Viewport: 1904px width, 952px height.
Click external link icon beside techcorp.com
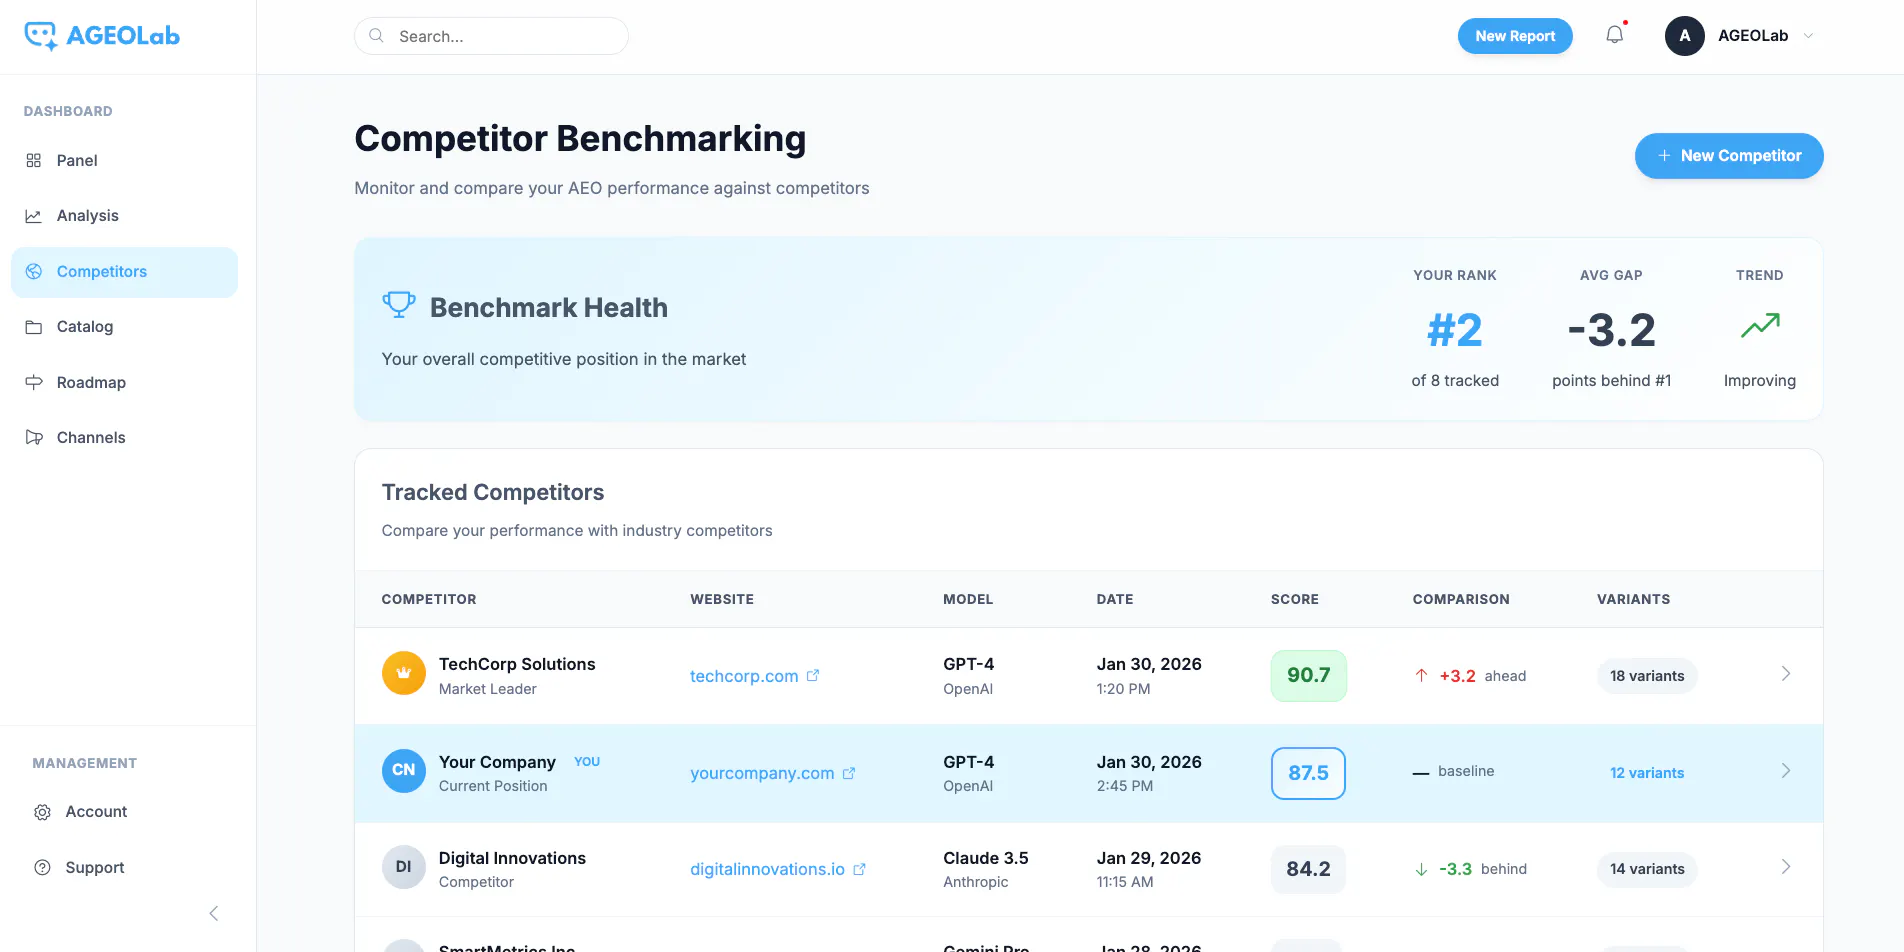point(813,676)
